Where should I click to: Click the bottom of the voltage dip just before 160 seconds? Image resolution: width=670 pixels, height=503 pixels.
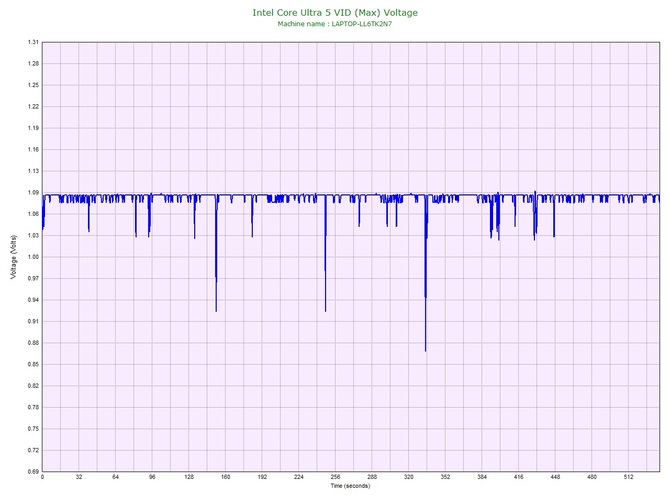(x=216, y=310)
